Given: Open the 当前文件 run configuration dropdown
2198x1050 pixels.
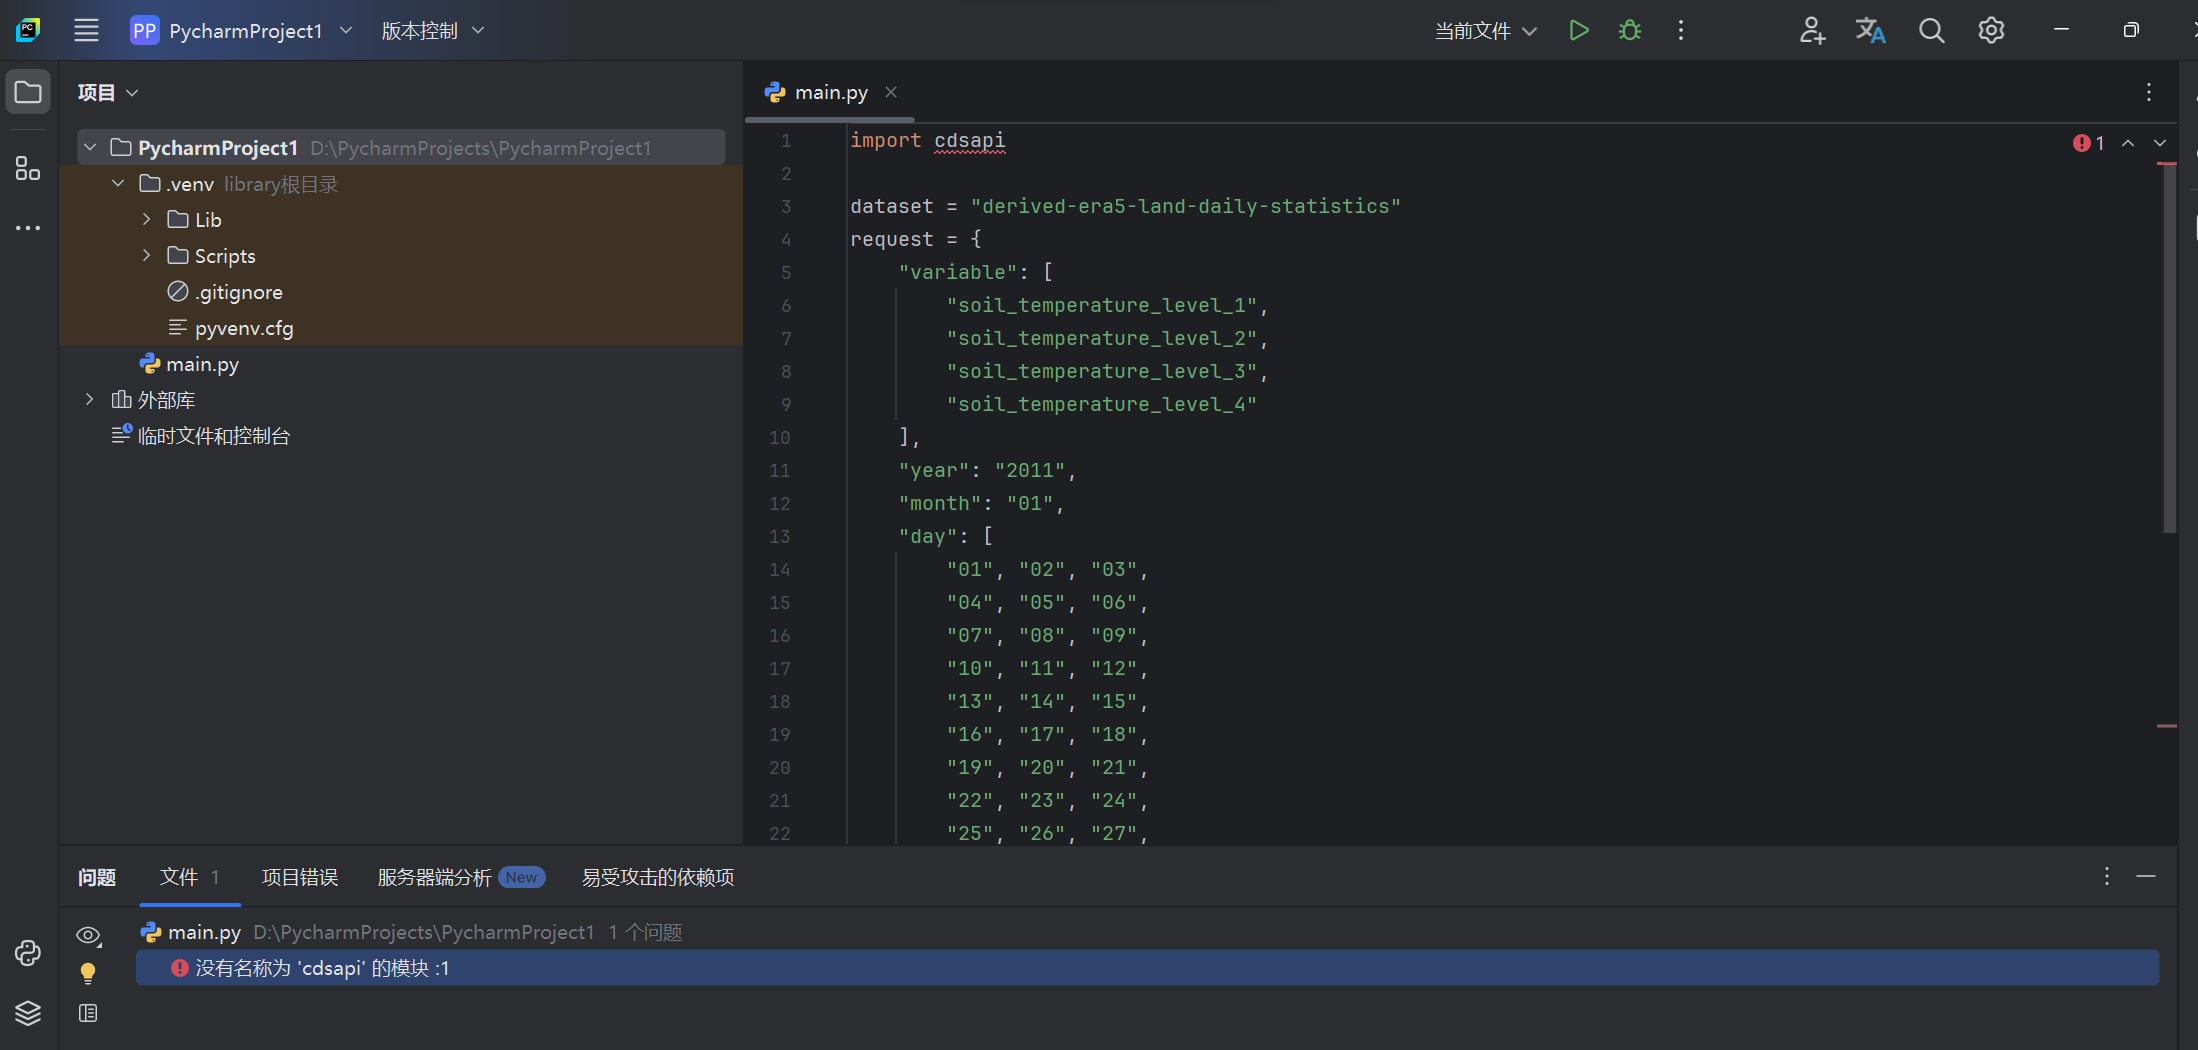Looking at the screenshot, I should [x=1485, y=30].
